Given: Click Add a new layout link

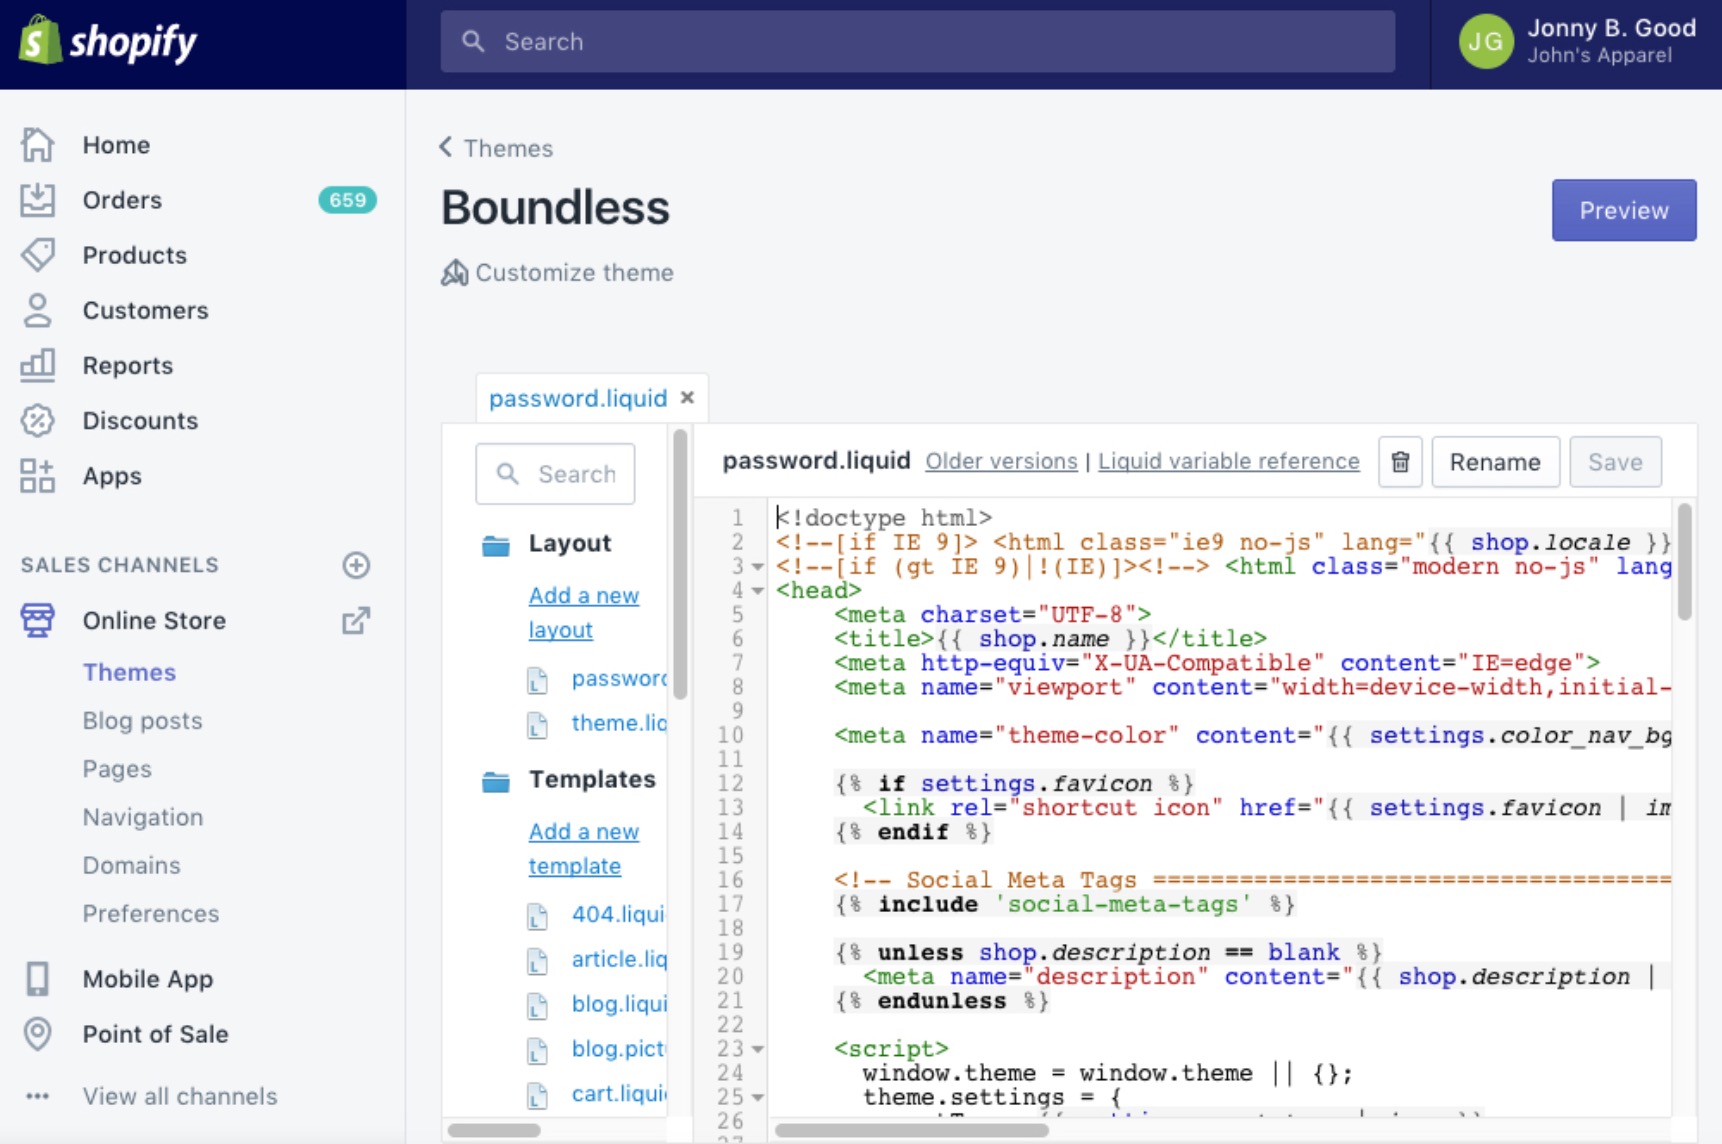Looking at the screenshot, I should pos(583,612).
